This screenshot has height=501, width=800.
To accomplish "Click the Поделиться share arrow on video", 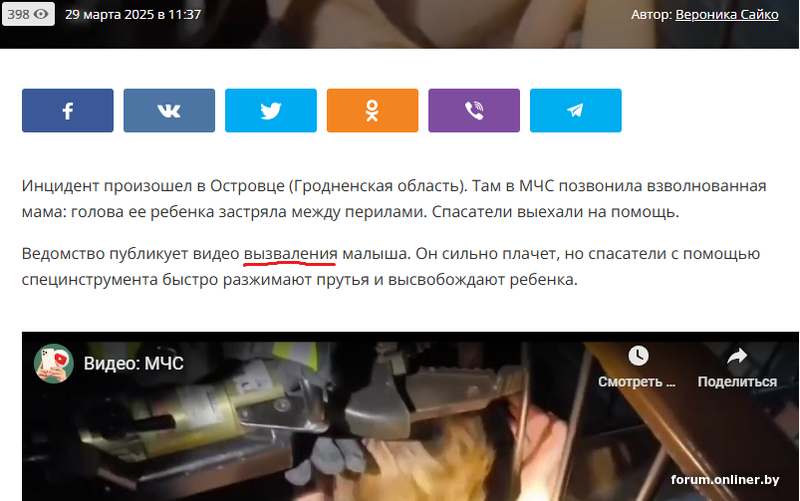I will click(737, 356).
